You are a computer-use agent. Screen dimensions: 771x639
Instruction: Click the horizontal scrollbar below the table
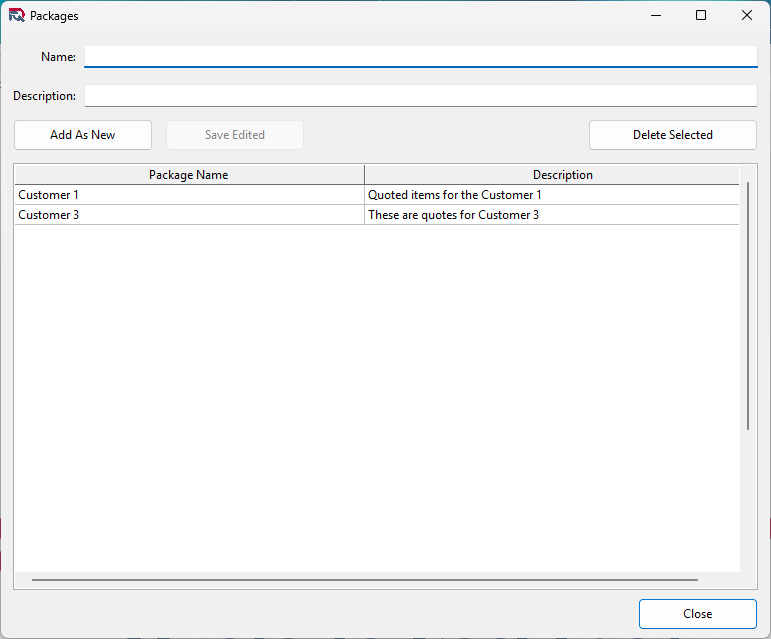pyautogui.click(x=364, y=580)
